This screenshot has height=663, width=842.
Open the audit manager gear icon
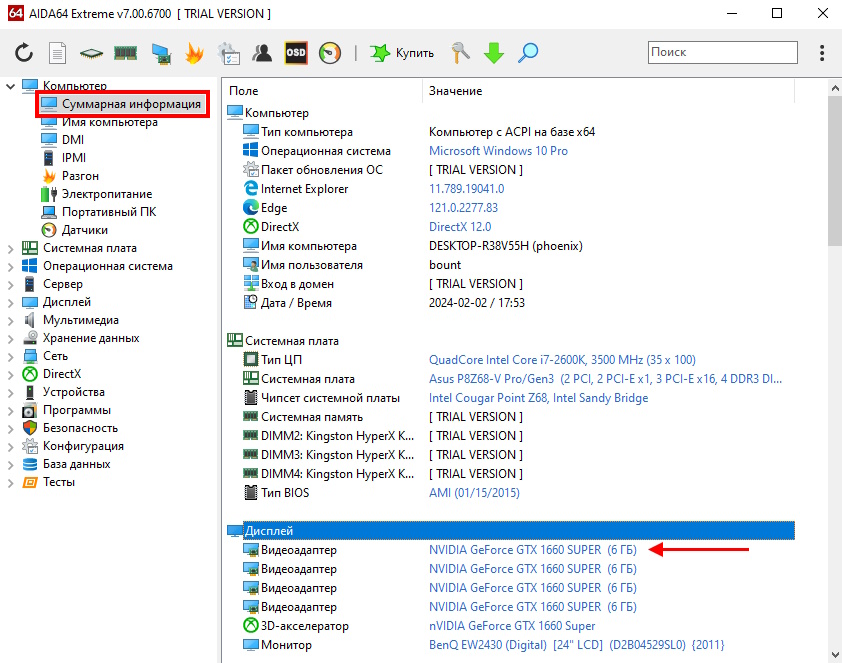pyautogui.click(x=229, y=53)
